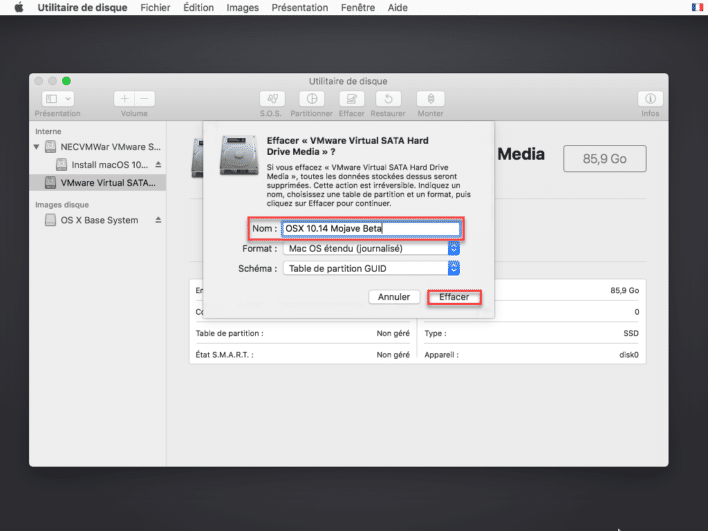
Task: Click the S.O.S. first aid icon
Action: (272, 98)
